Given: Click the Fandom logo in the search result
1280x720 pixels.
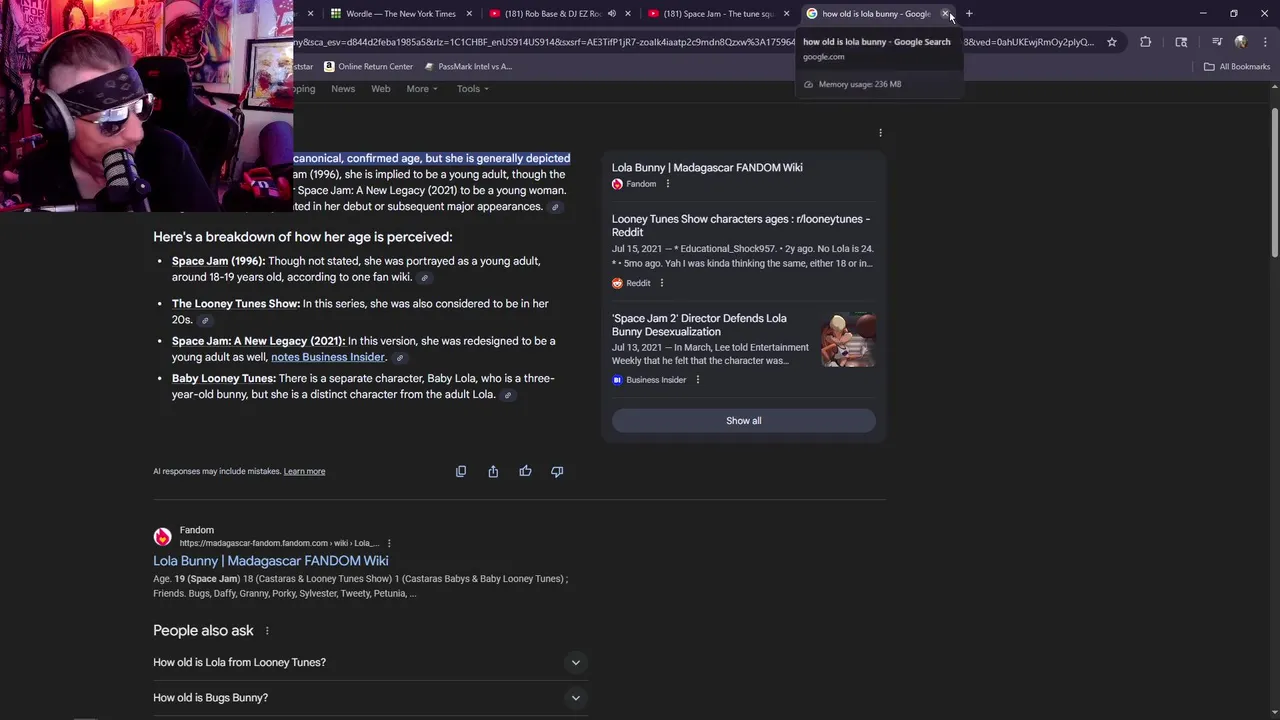Looking at the screenshot, I should point(162,537).
